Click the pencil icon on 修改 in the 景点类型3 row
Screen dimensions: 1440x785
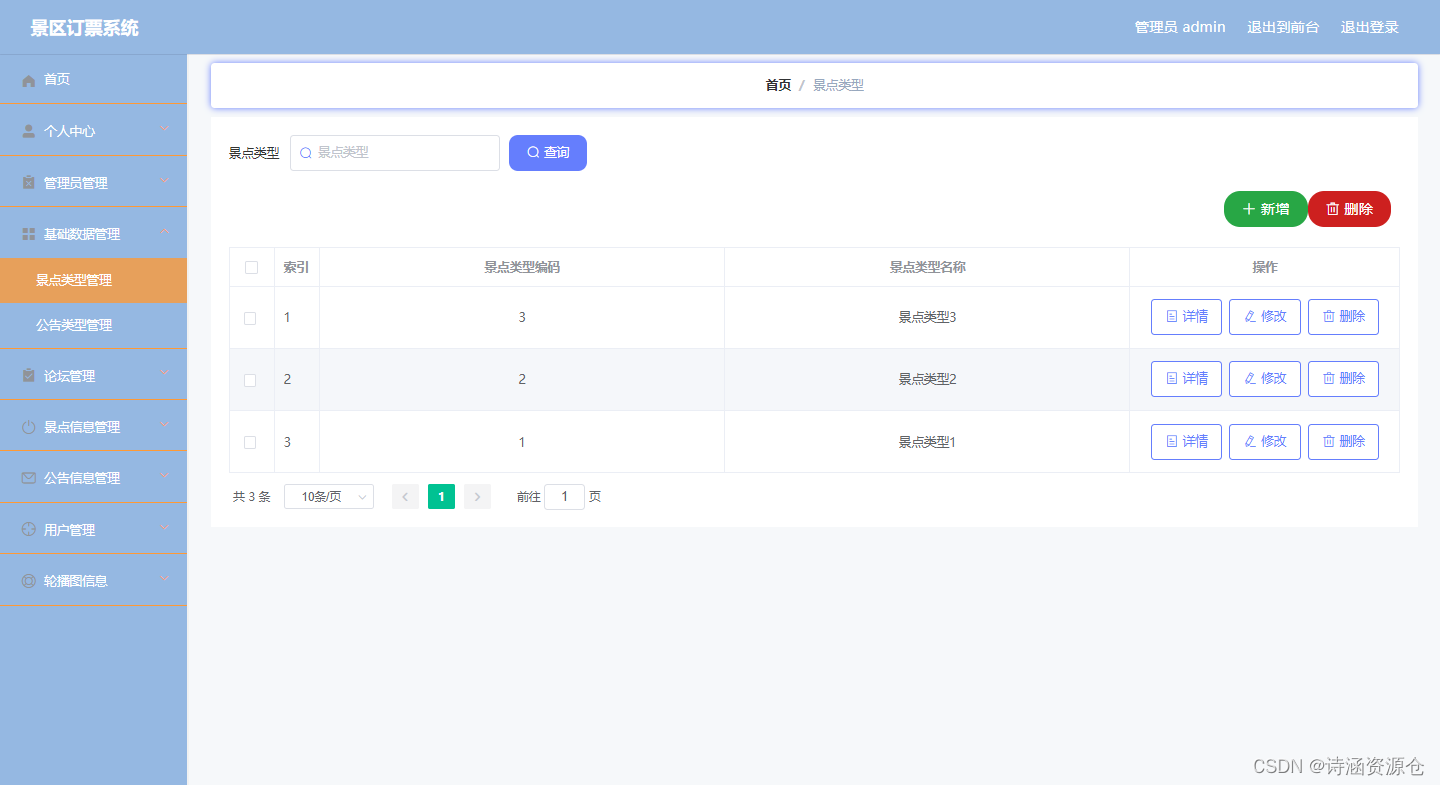click(x=1250, y=316)
